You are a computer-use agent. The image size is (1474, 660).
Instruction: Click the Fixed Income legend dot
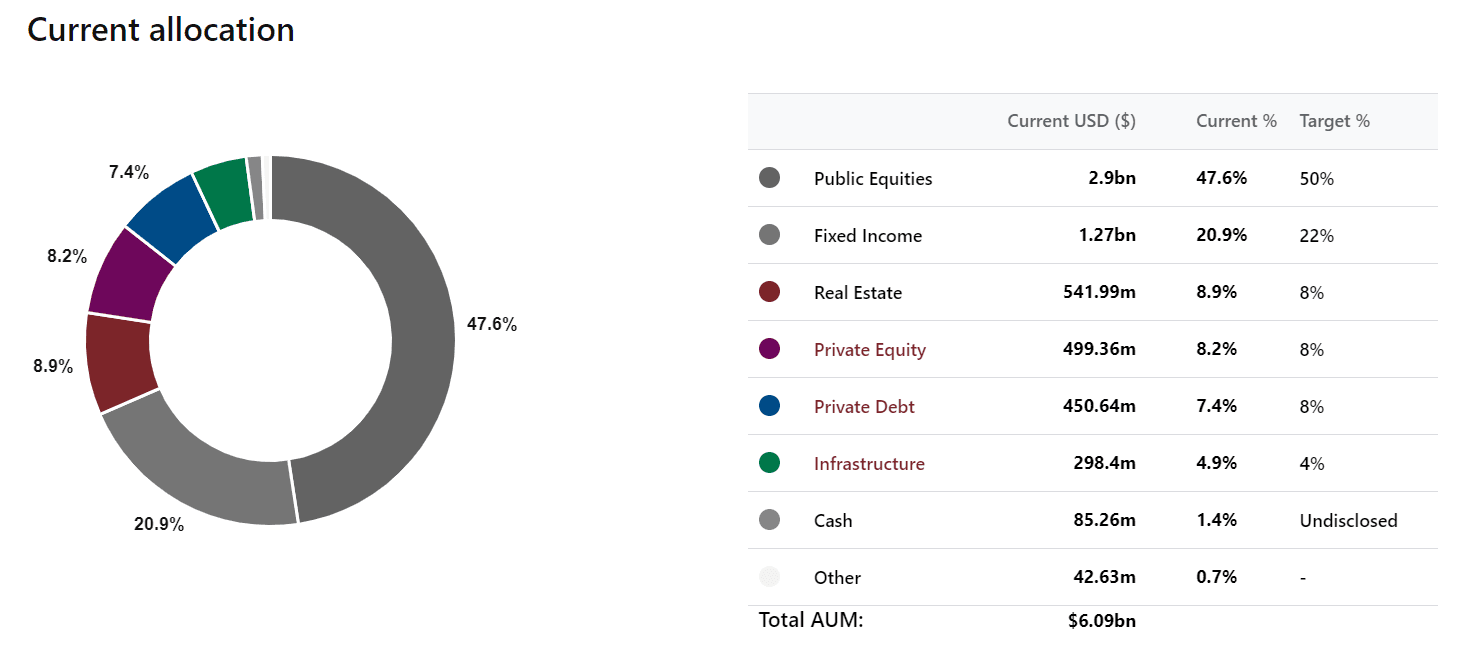coord(770,235)
